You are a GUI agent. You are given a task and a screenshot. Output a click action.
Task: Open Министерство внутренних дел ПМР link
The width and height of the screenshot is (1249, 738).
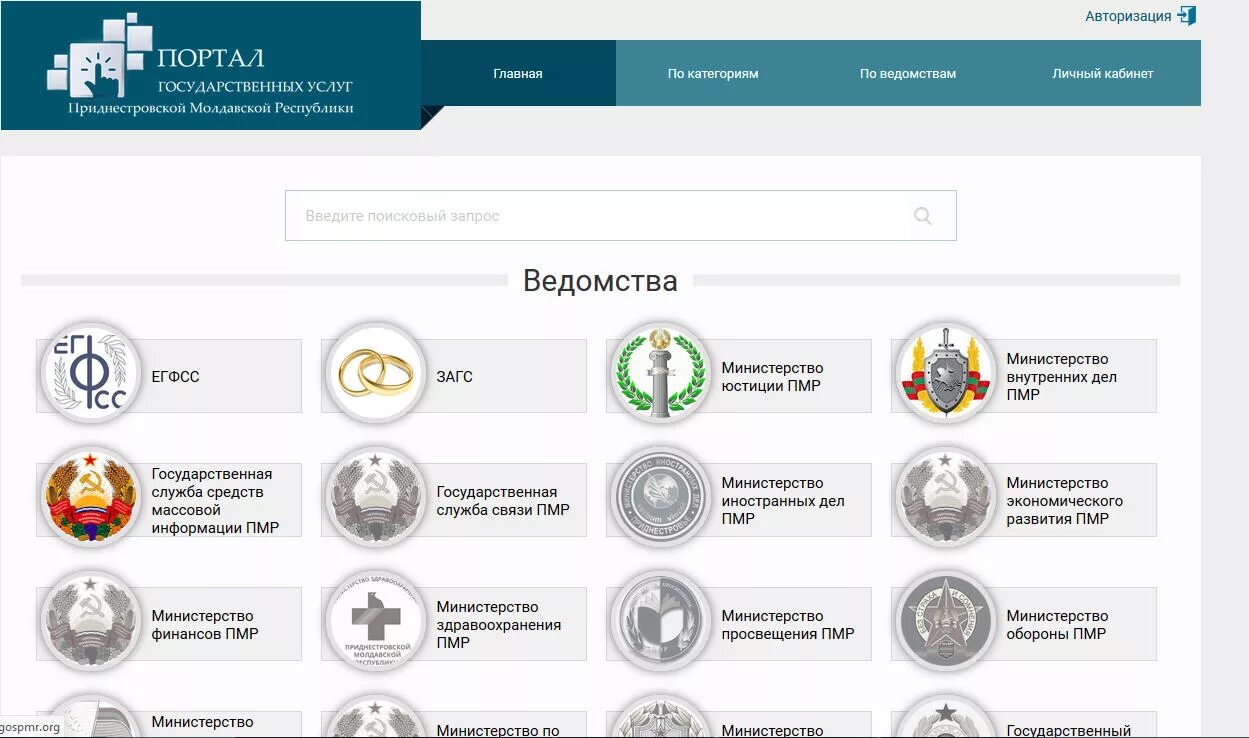[x=1062, y=377]
